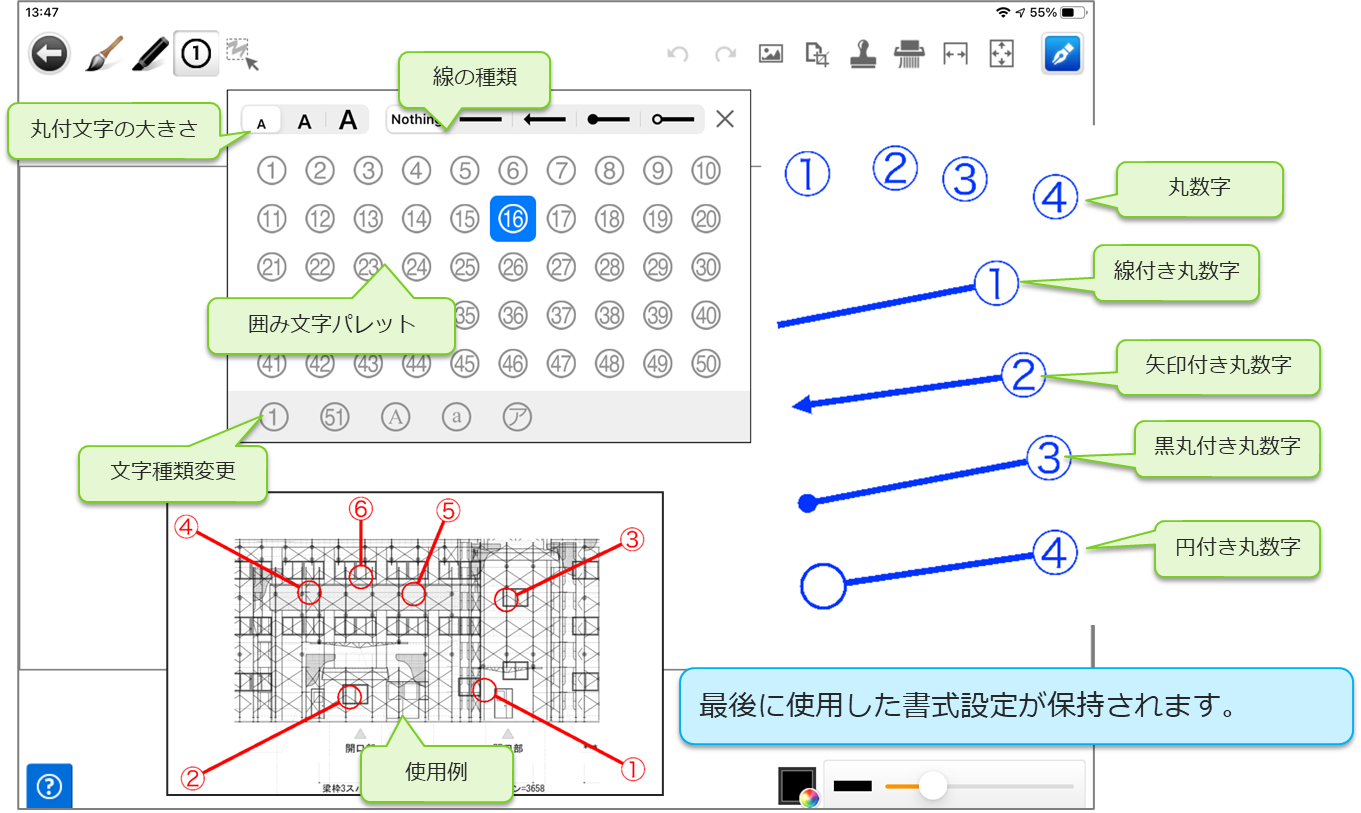Choose the circled number stamp tool

[196, 54]
